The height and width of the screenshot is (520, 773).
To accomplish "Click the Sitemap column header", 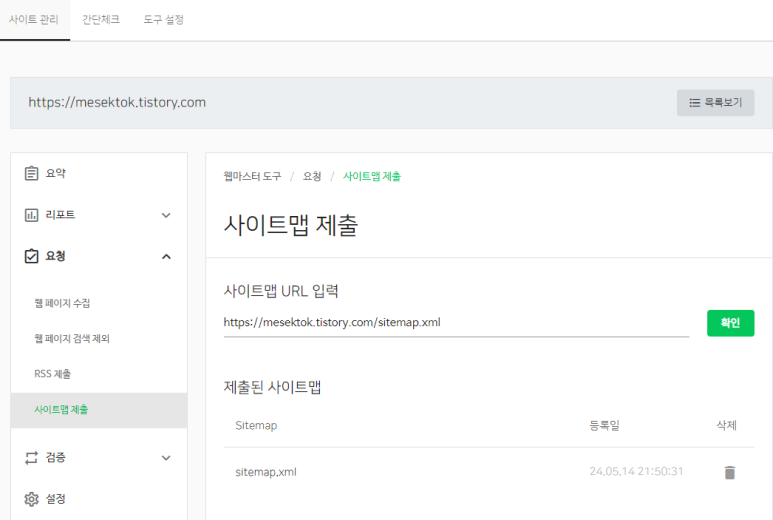I will 256,425.
